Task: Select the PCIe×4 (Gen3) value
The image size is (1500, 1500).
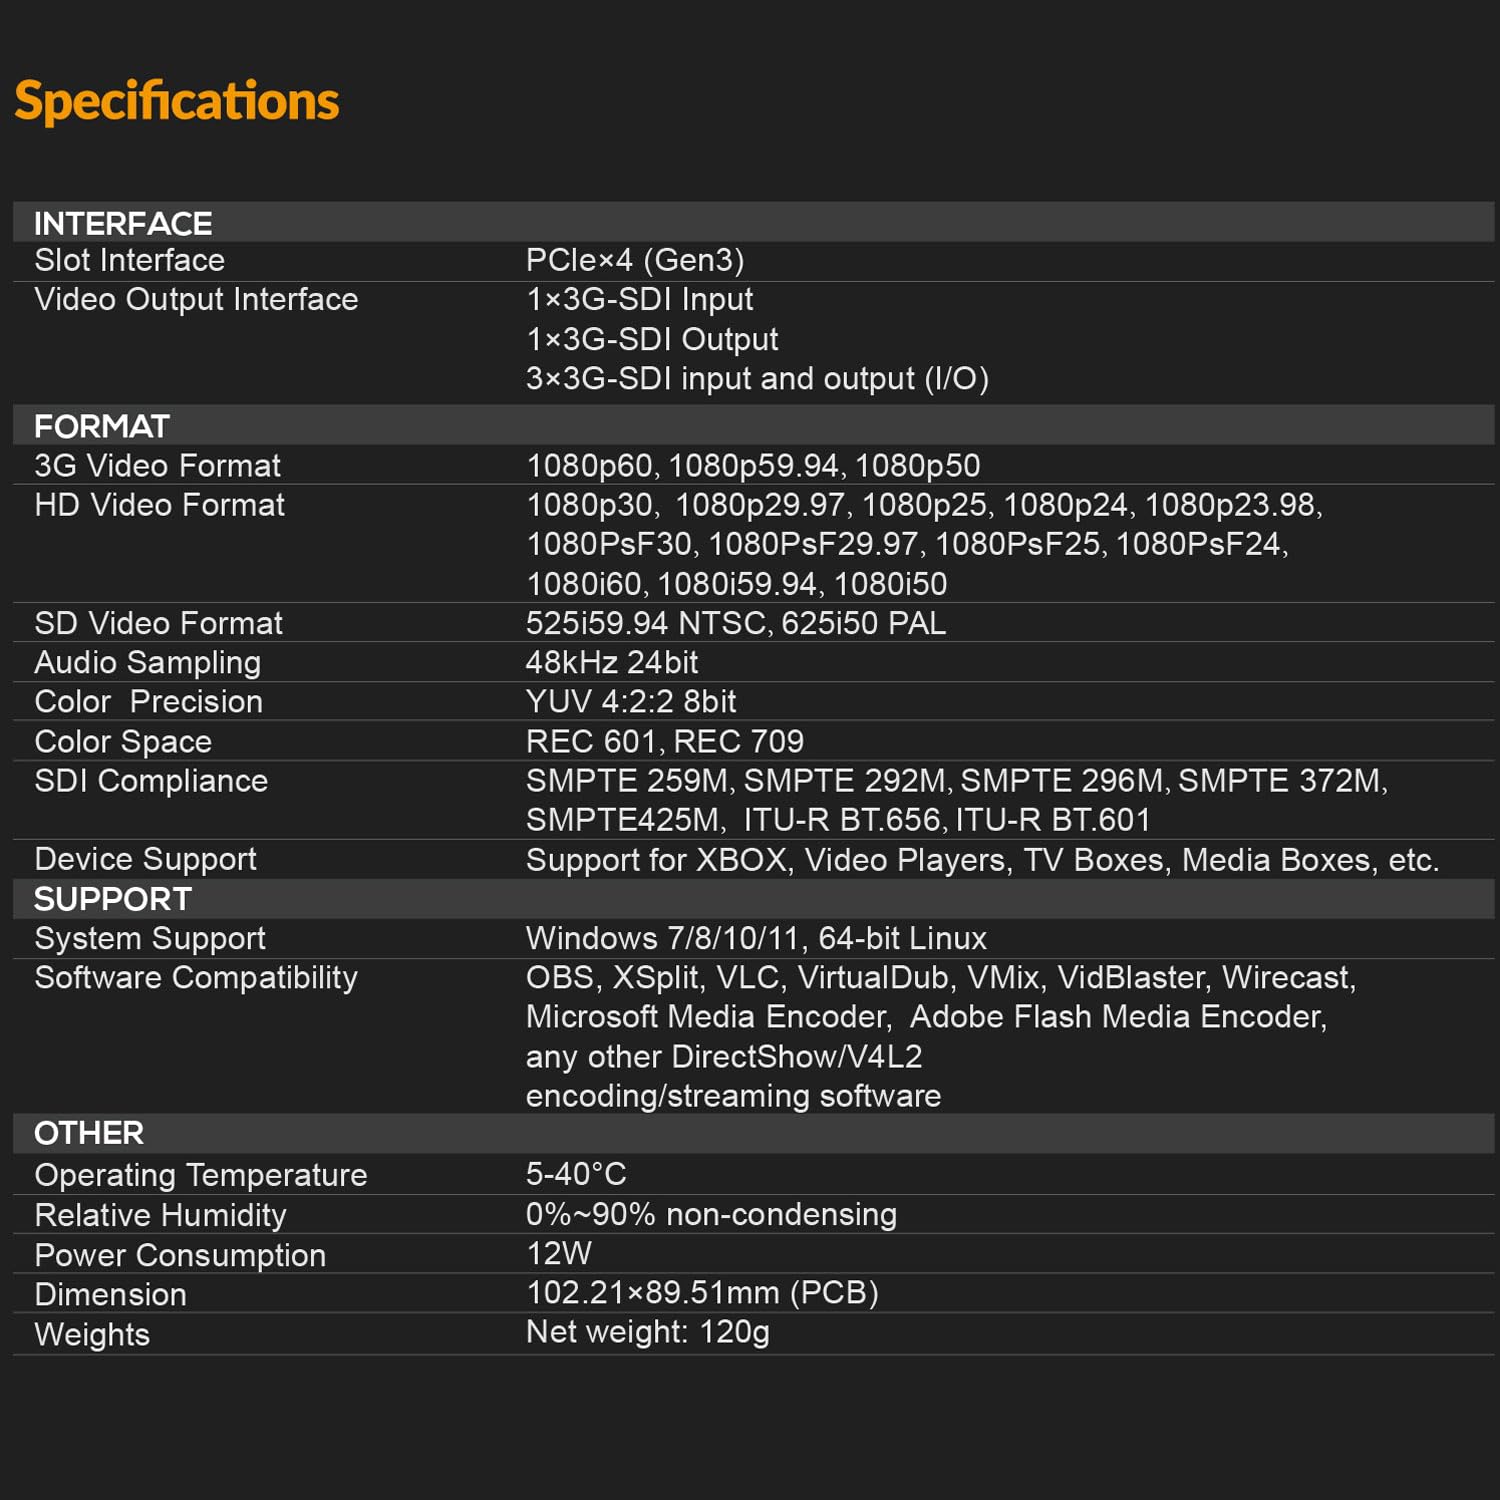Action: (635, 260)
